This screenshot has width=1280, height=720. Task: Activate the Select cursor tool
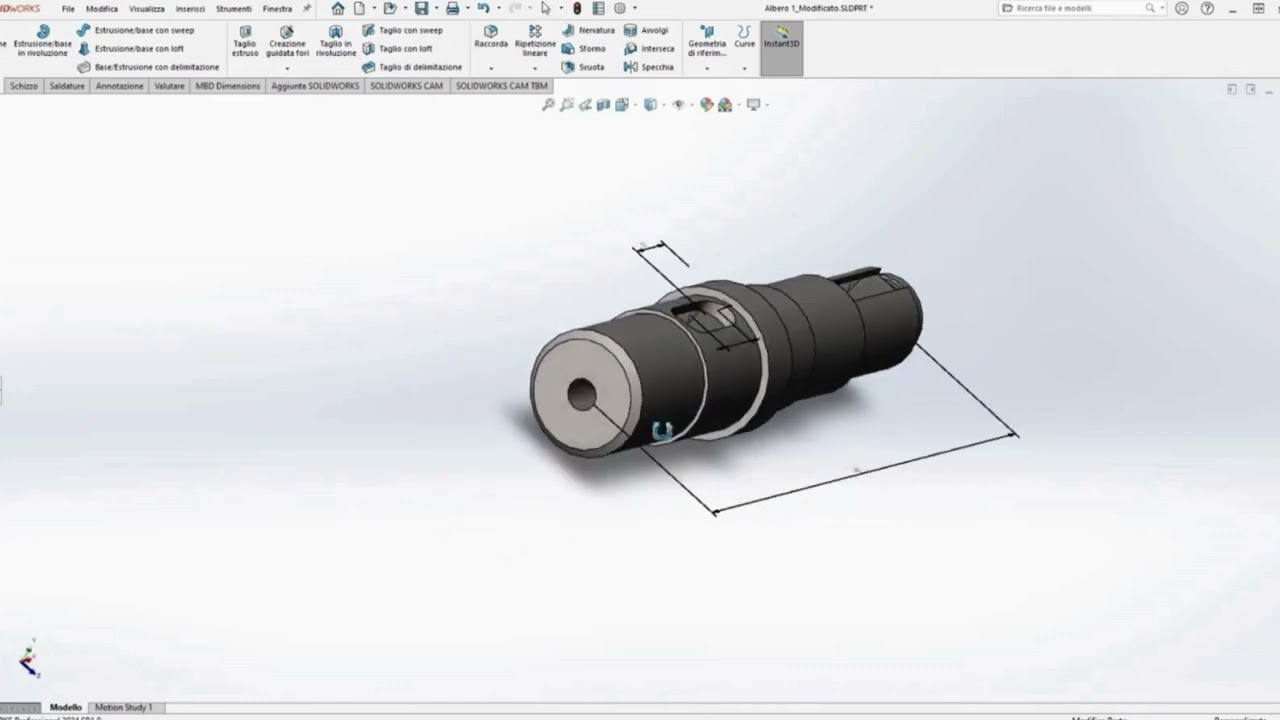546,8
